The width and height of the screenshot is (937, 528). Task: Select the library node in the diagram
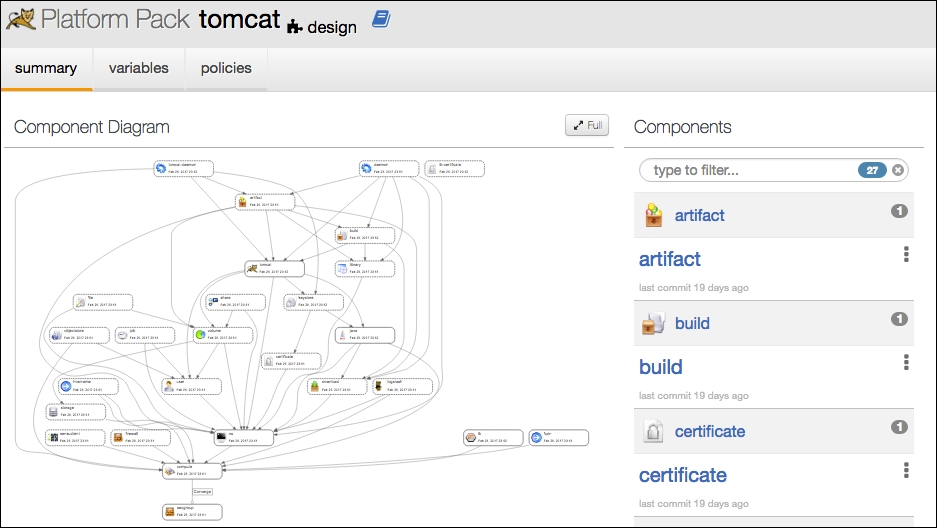click(x=365, y=269)
